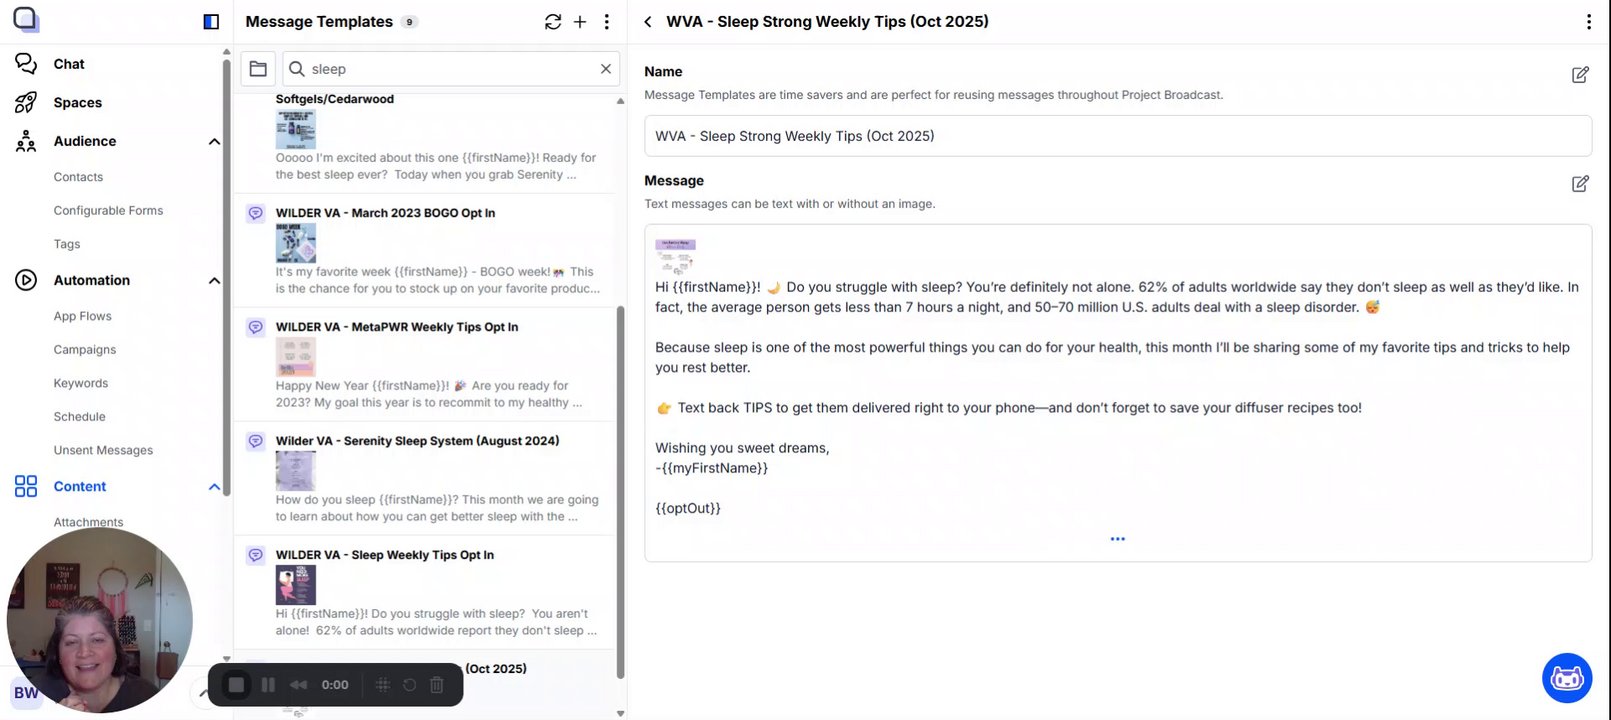This screenshot has width=1611, height=720.
Task: Open template detail more options menu
Action: click(1588, 21)
